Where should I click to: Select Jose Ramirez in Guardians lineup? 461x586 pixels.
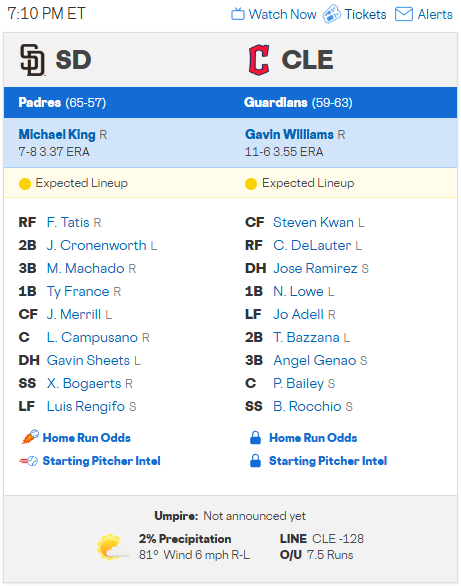click(x=315, y=268)
